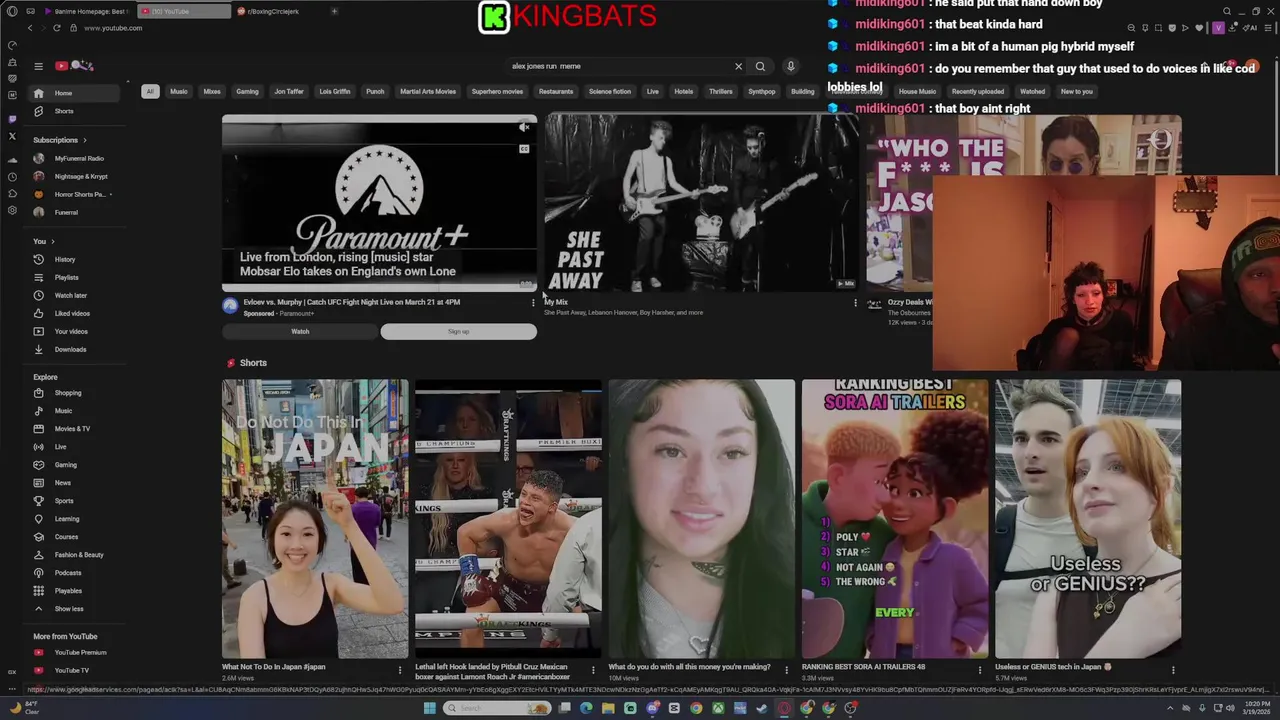Viewport: 1280px width, 720px height.
Task: Open Twitch in the browser sidebar
Action: [x=12, y=119]
